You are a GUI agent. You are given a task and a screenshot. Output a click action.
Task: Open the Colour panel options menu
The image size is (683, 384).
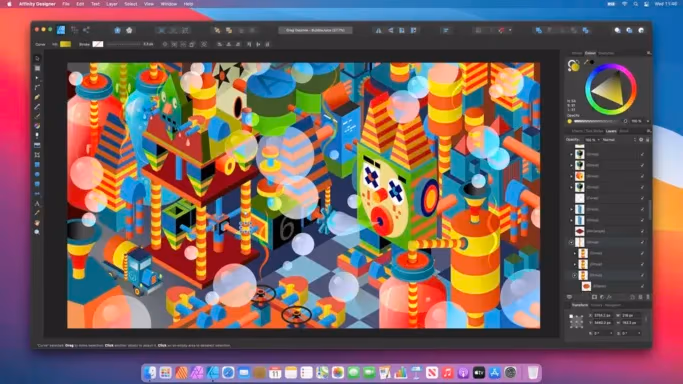pos(648,53)
